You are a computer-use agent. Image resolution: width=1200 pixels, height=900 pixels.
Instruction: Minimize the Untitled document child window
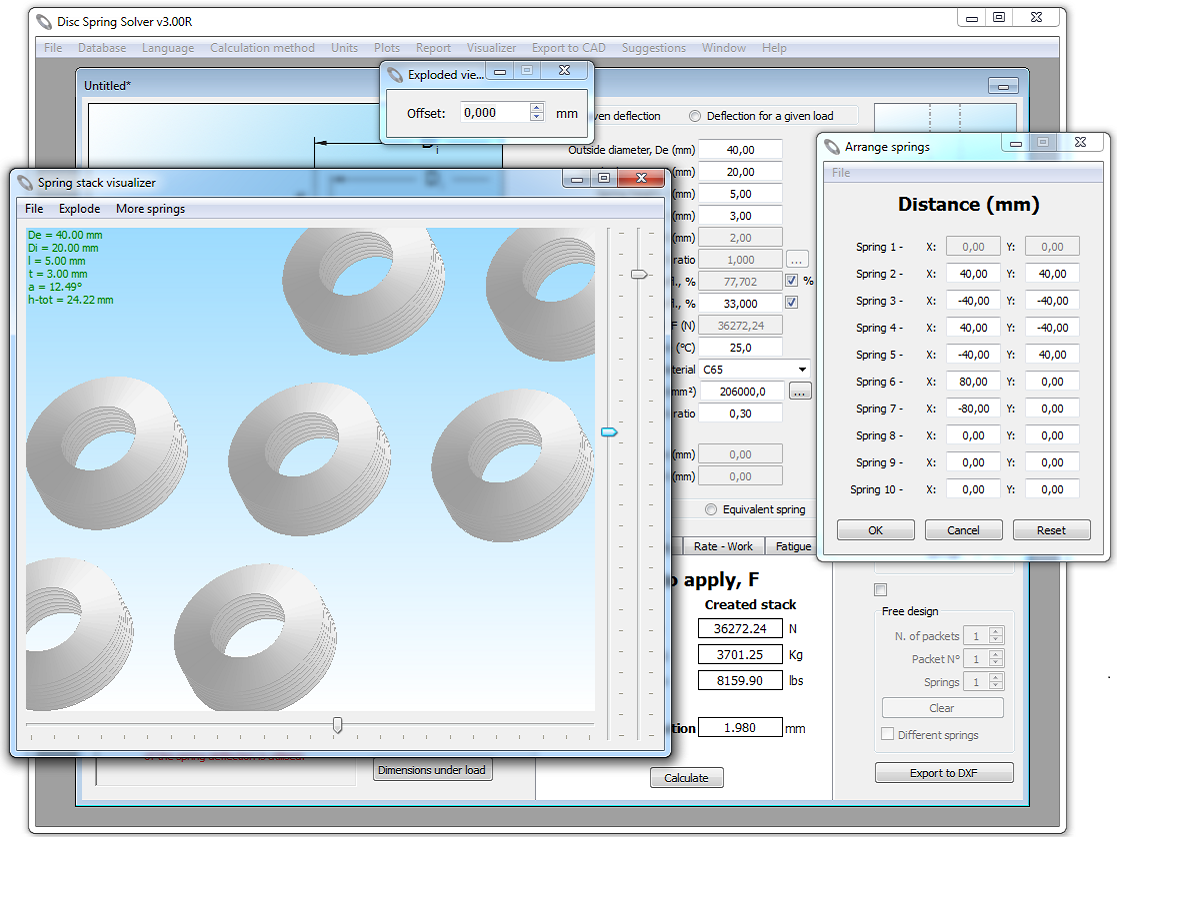tap(1003, 86)
